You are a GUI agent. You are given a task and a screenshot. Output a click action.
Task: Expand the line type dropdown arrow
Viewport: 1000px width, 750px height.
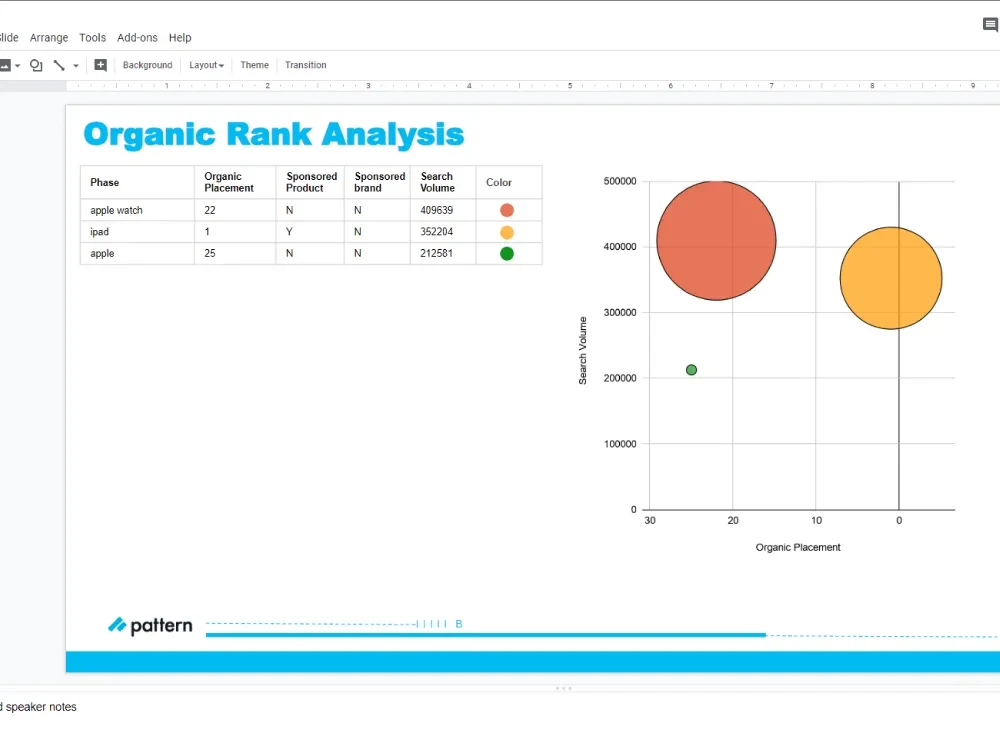click(x=76, y=66)
